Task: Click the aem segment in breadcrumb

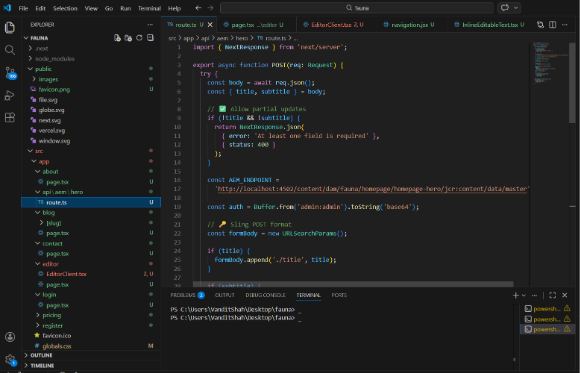Action: pos(222,38)
